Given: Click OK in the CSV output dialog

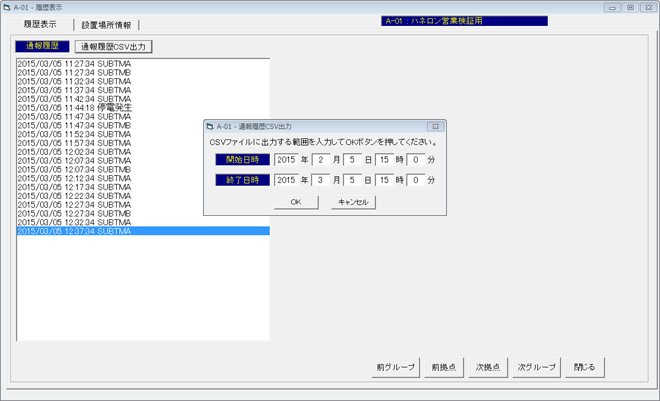Looking at the screenshot, I should [296, 201].
